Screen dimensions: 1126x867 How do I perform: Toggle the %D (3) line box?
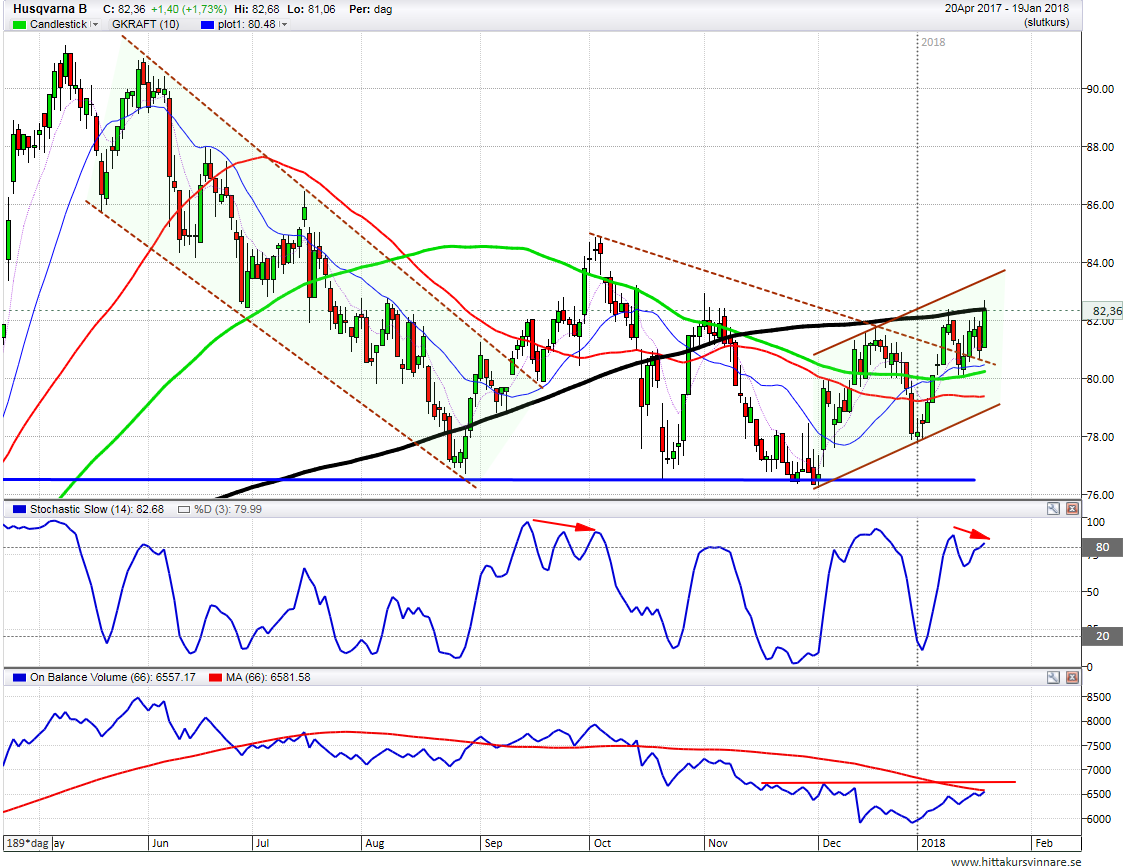(184, 509)
